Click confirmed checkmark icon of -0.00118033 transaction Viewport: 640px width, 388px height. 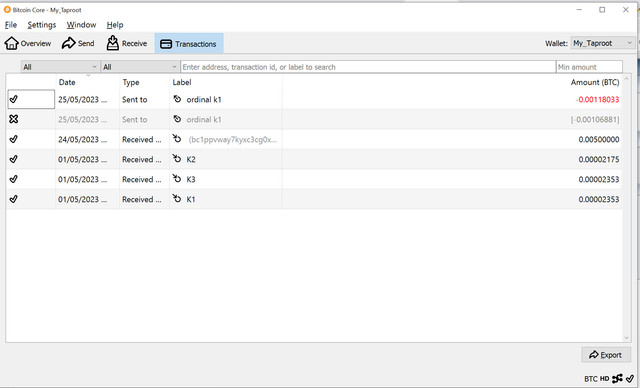pyautogui.click(x=13, y=99)
